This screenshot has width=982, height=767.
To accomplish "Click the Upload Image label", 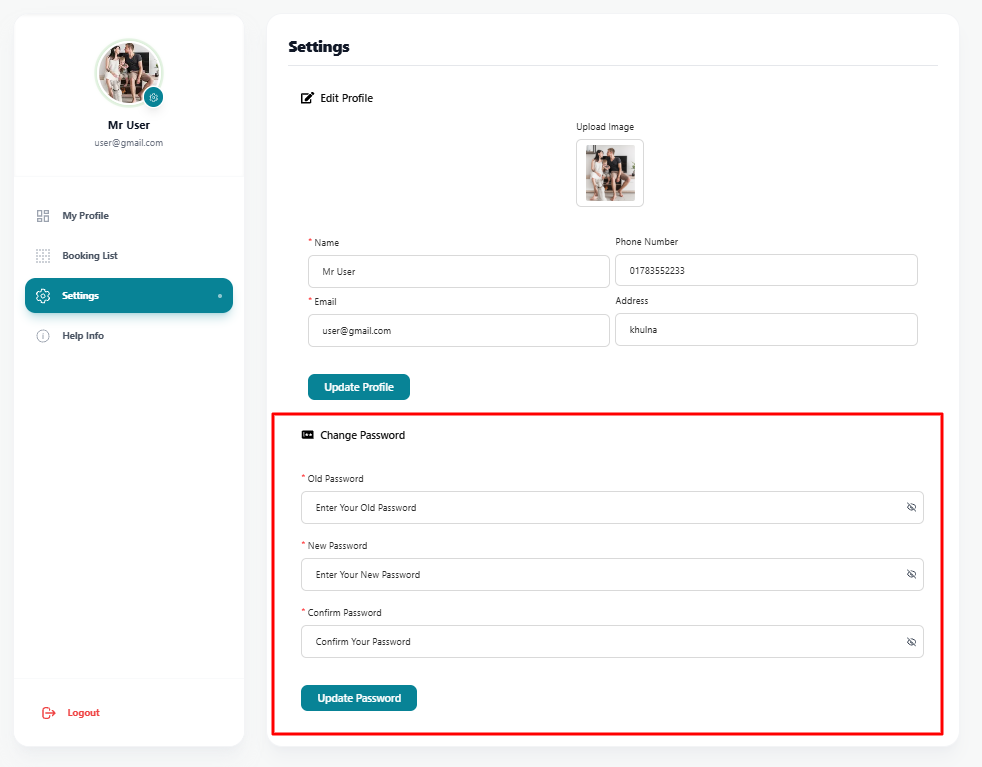I will 605,126.
